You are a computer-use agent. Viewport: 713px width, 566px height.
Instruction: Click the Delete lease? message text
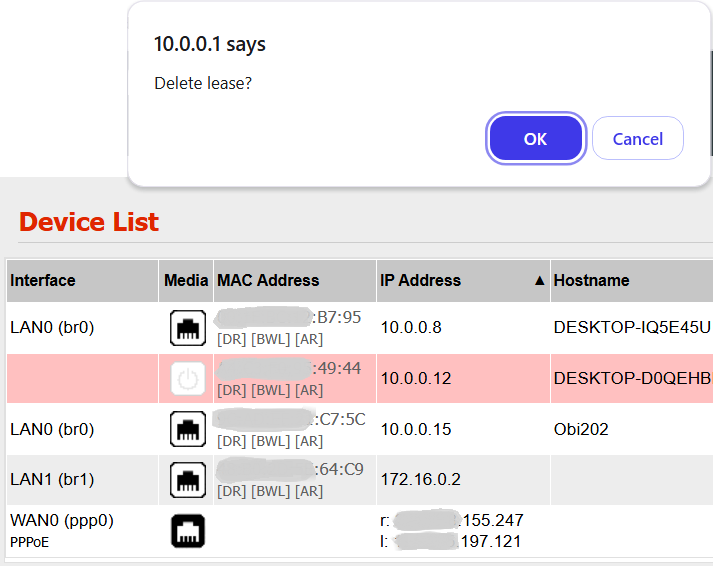click(203, 83)
